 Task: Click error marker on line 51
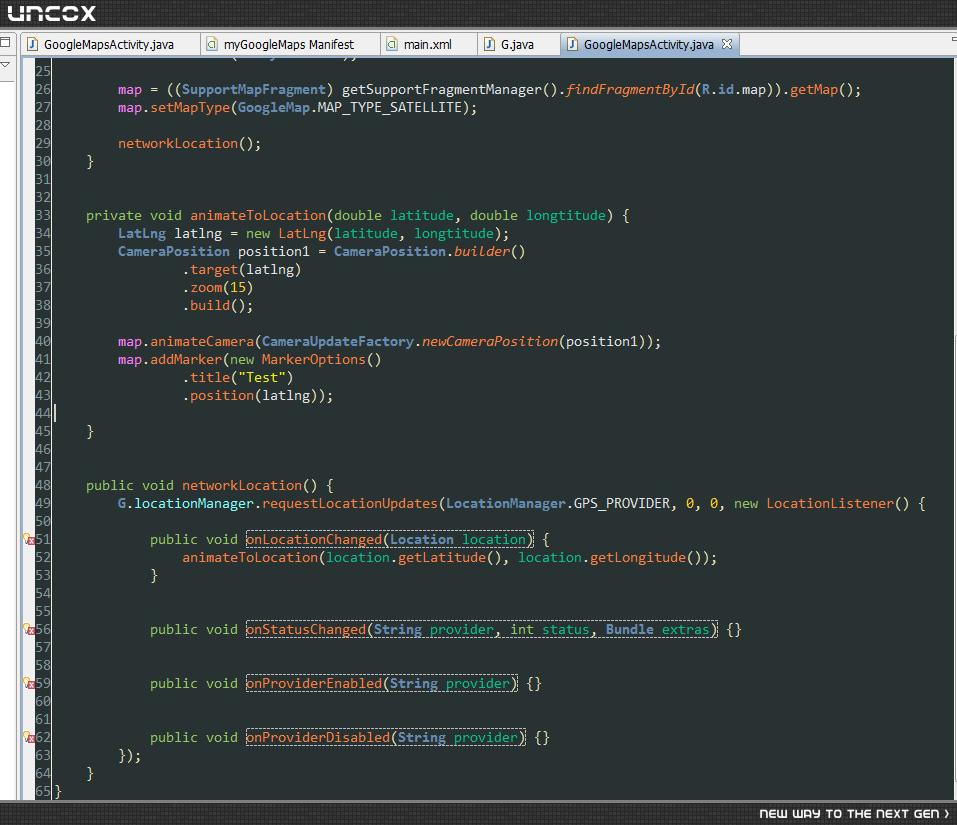pyautogui.click(x=29, y=539)
